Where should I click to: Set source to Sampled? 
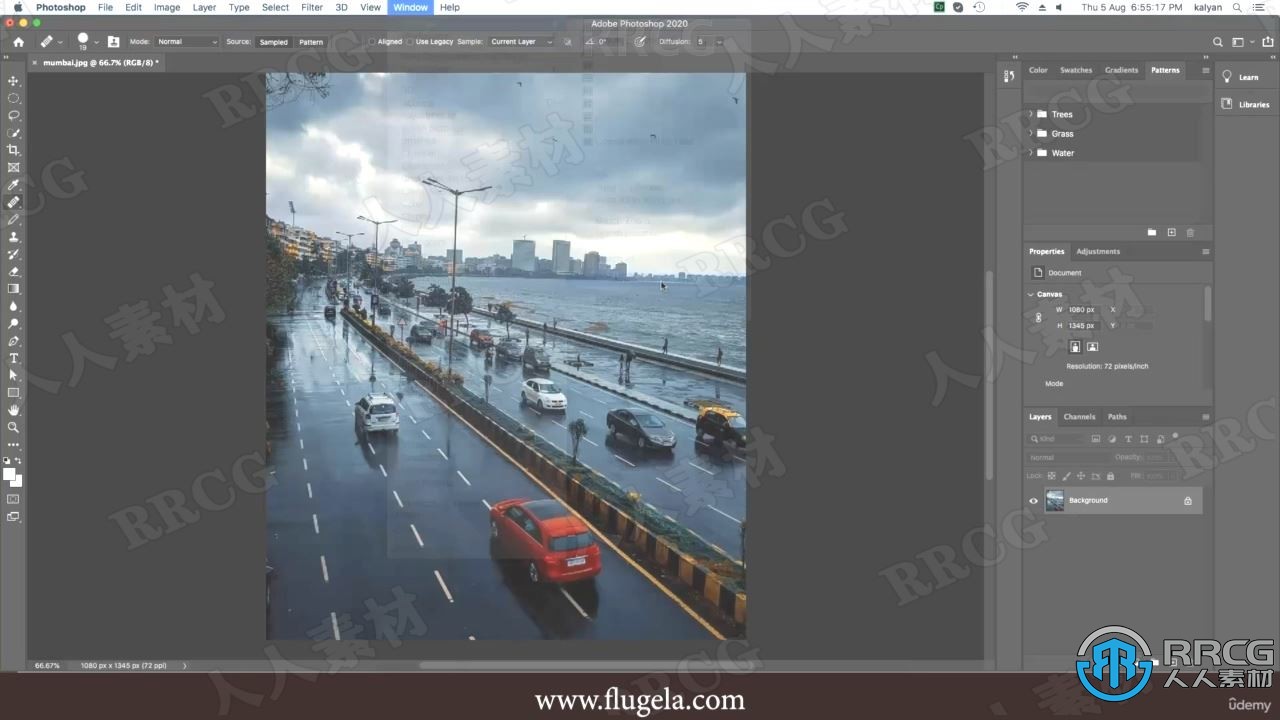(x=273, y=42)
